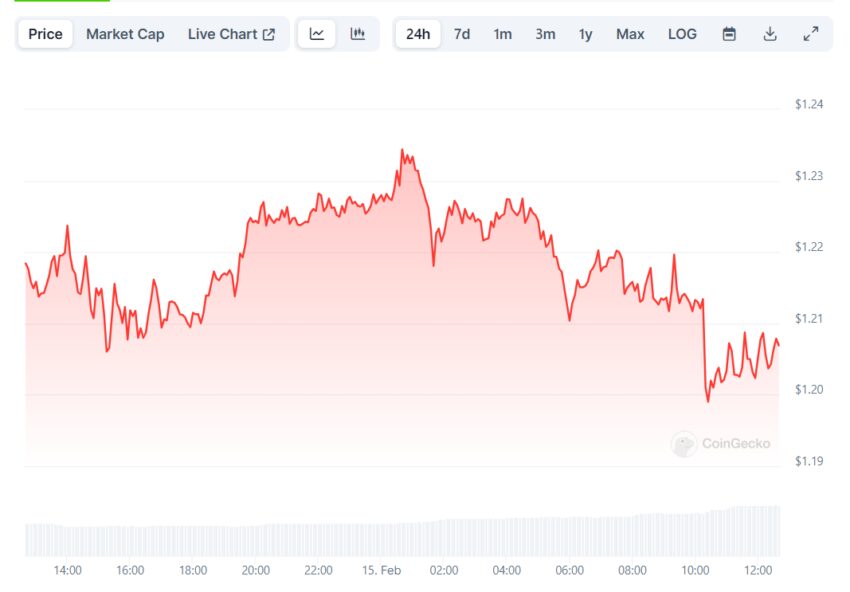The height and width of the screenshot is (592, 850).
Task: Switch to the Price tab
Action: click(x=46, y=34)
